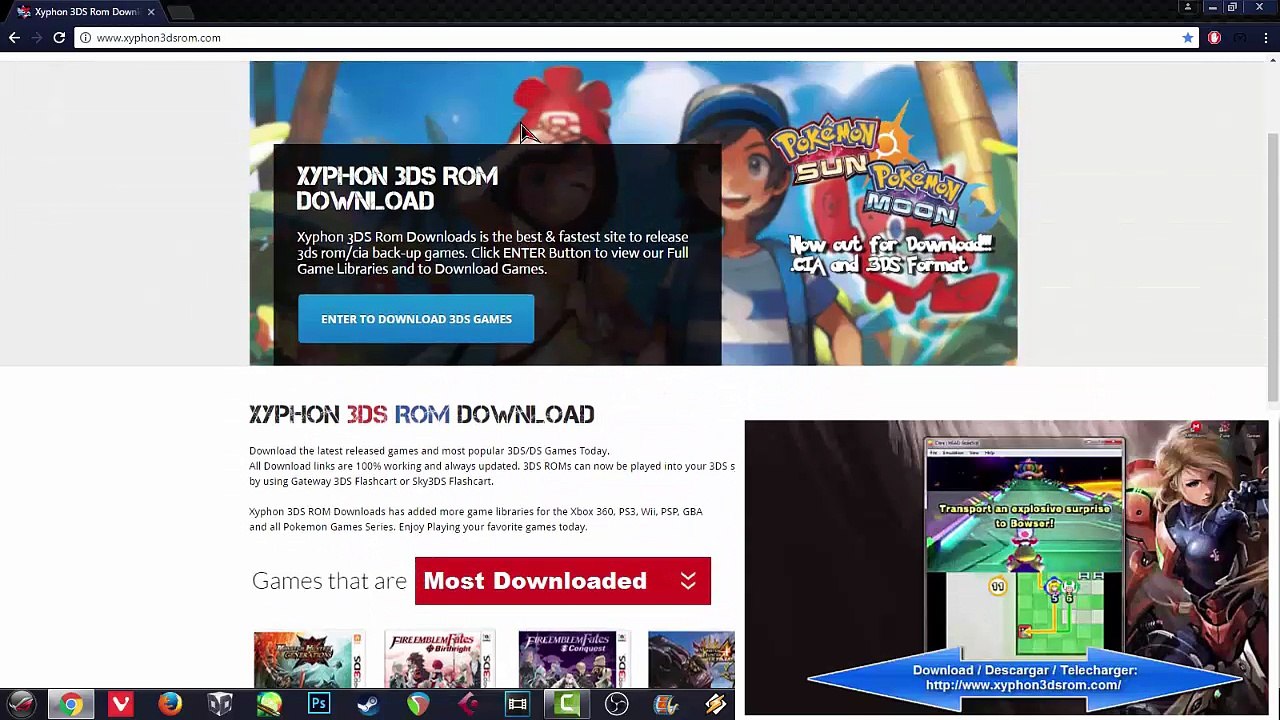Open Google Chrome from the taskbar

pos(71,705)
